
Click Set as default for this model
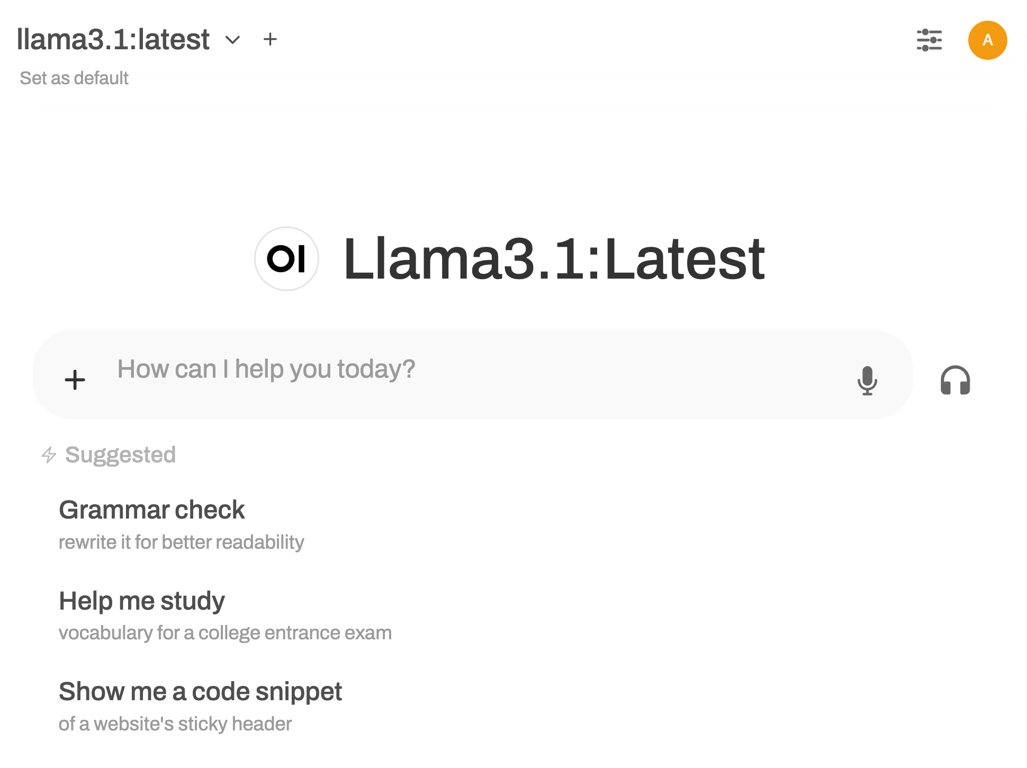73,78
